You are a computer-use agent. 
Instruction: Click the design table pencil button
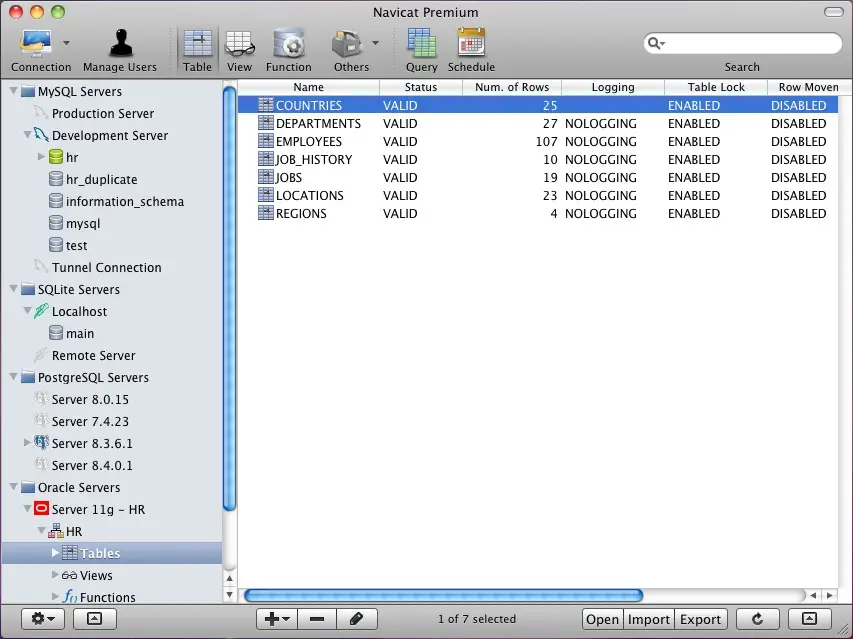356,618
